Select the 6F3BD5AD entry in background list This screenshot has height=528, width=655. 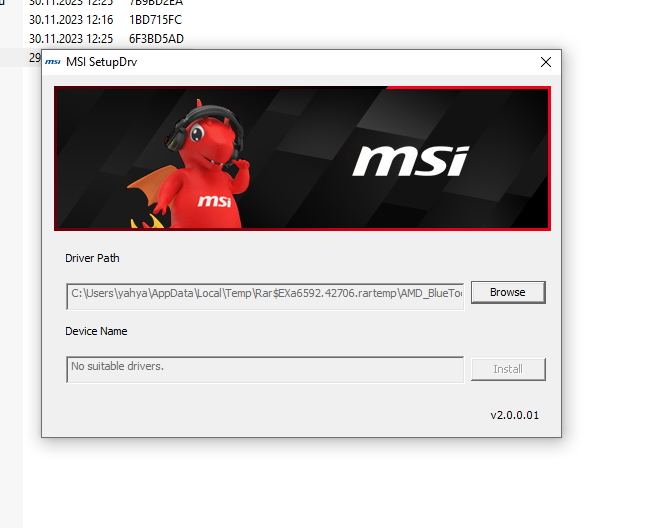pos(156,39)
